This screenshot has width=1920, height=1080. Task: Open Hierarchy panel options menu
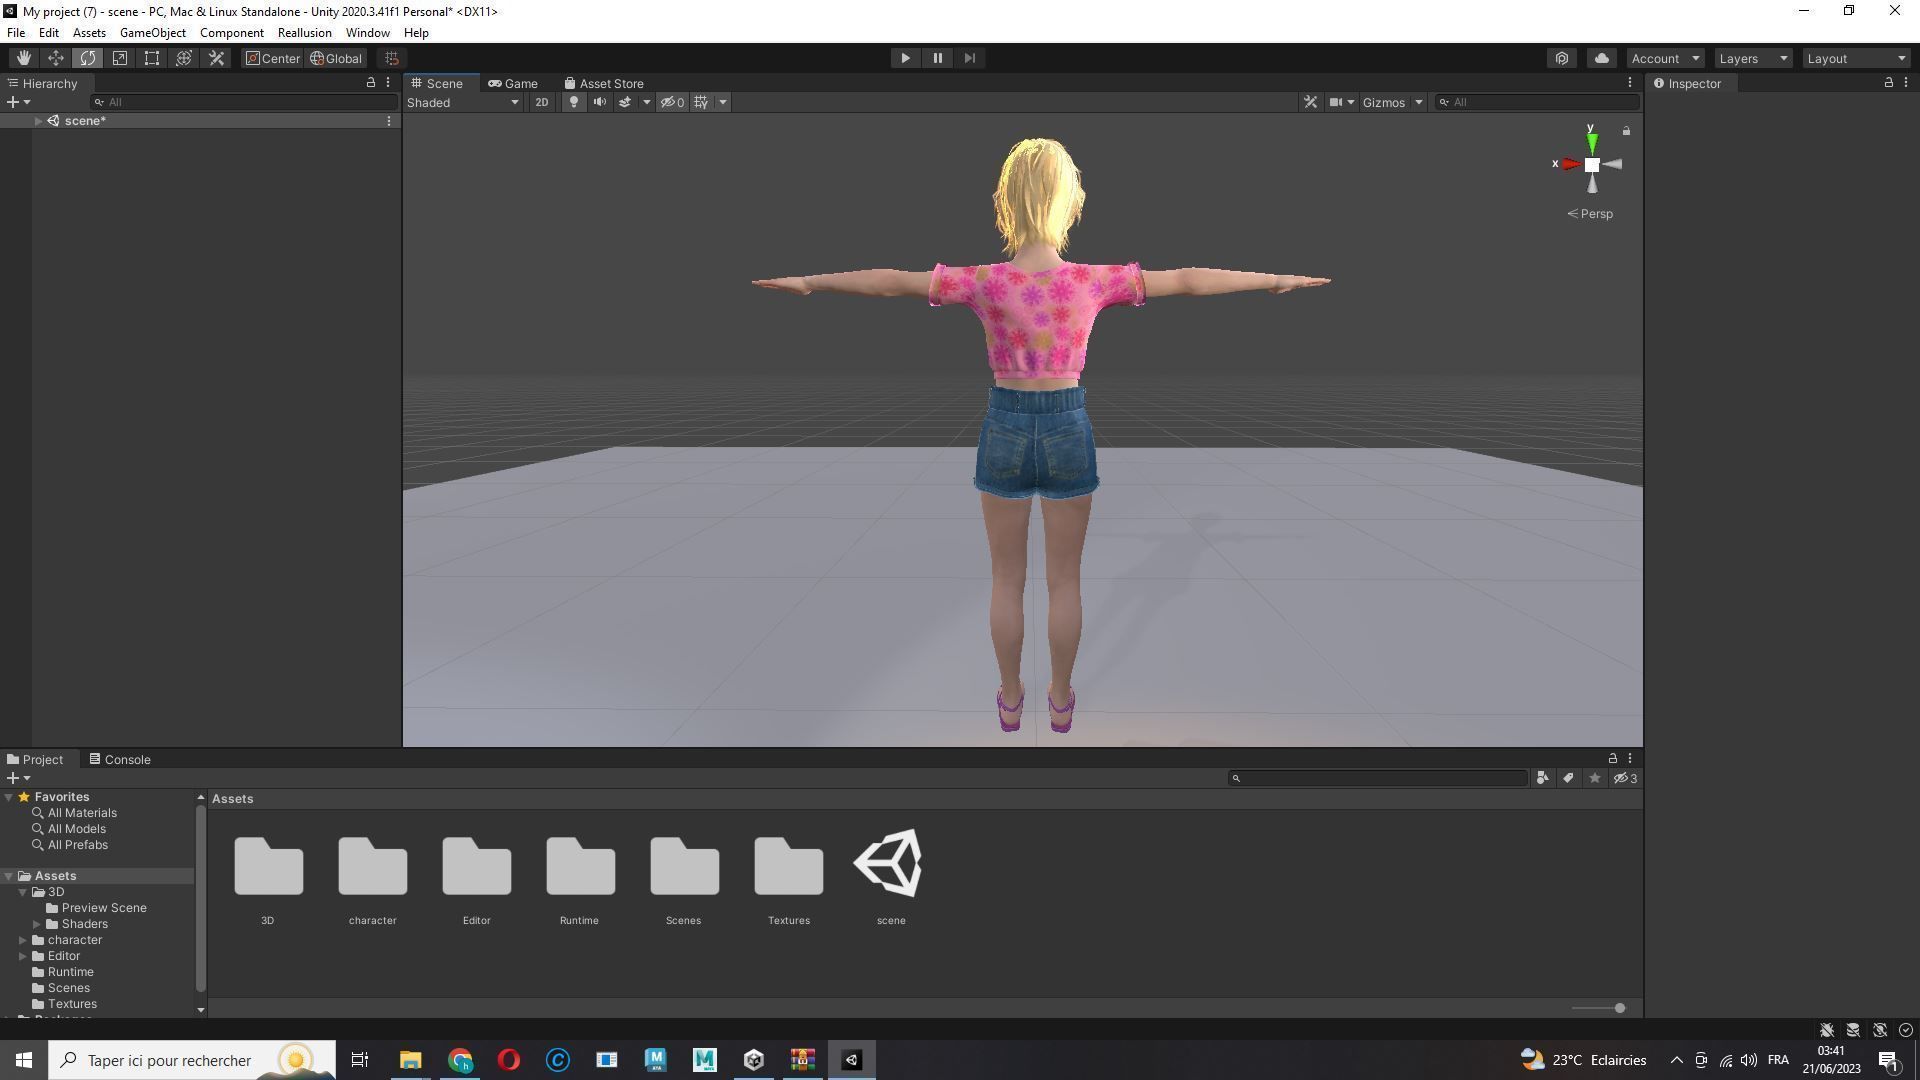pos(388,83)
